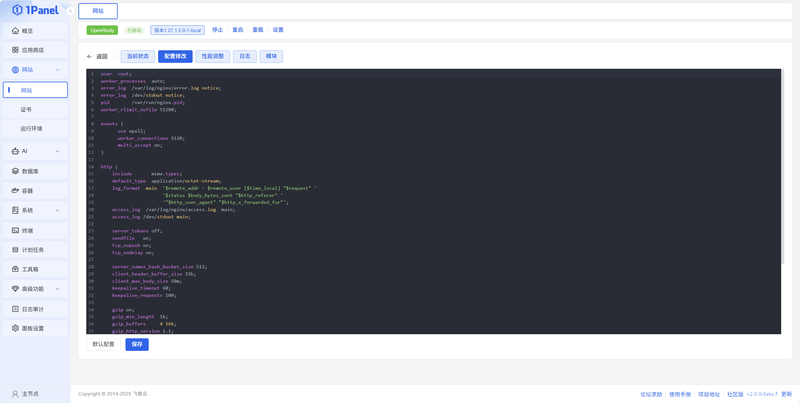Switch to the 当前状态 tab
This screenshot has width=800, height=403.
(138, 56)
